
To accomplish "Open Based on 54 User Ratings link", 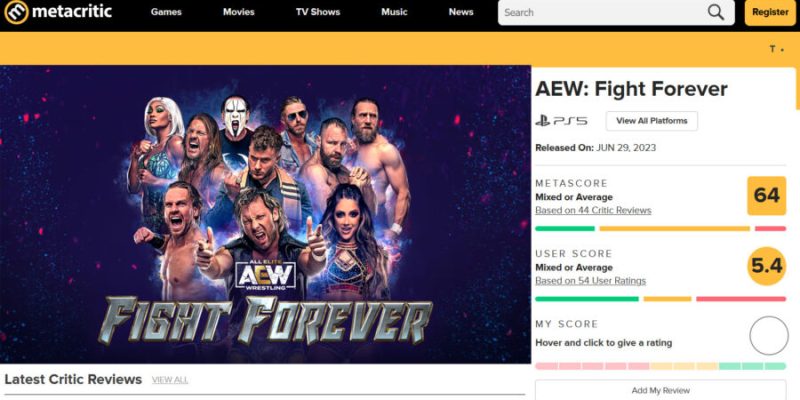I will pyautogui.click(x=590, y=281).
